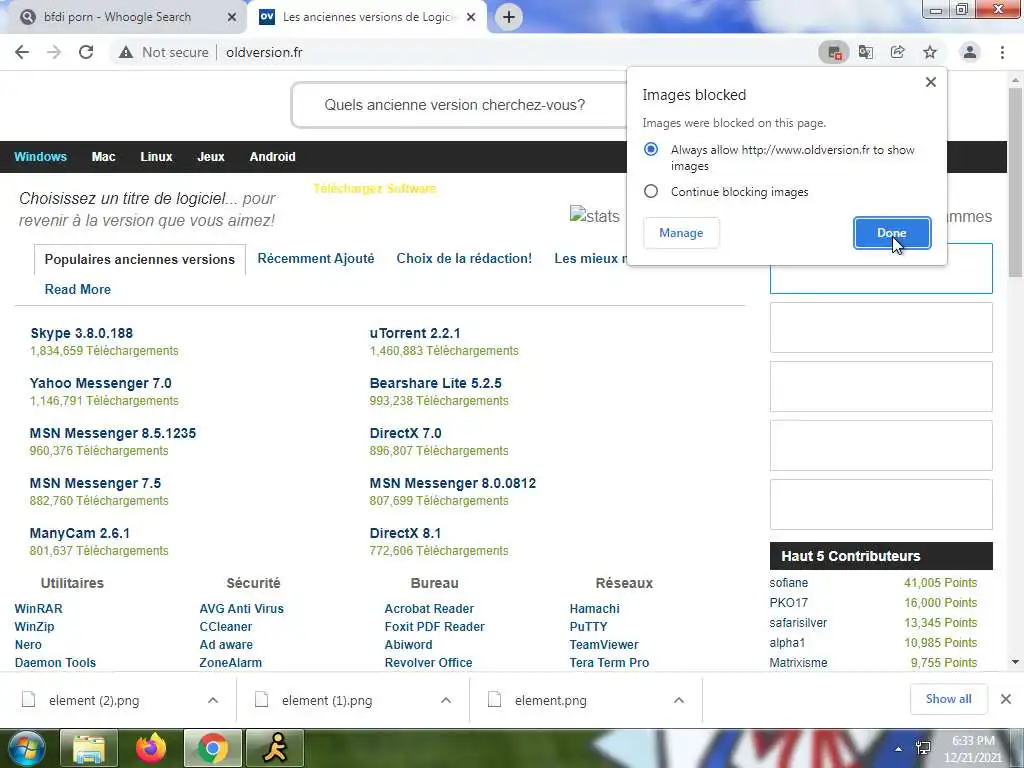
Task: Click Téléchargez Software link
Action: click(x=375, y=189)
